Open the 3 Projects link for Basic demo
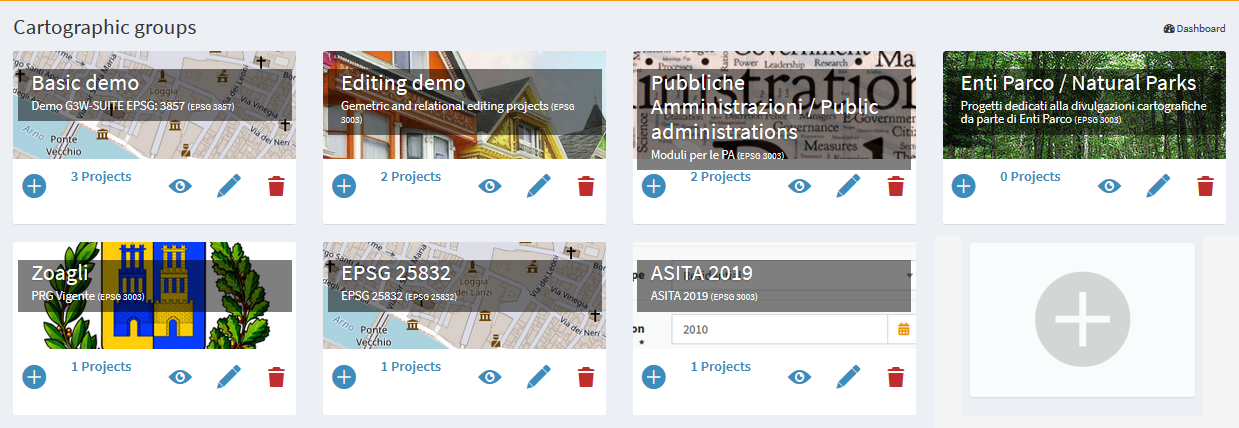Image resolution: width=1239 pixels, height=428 pixels. 101,176
